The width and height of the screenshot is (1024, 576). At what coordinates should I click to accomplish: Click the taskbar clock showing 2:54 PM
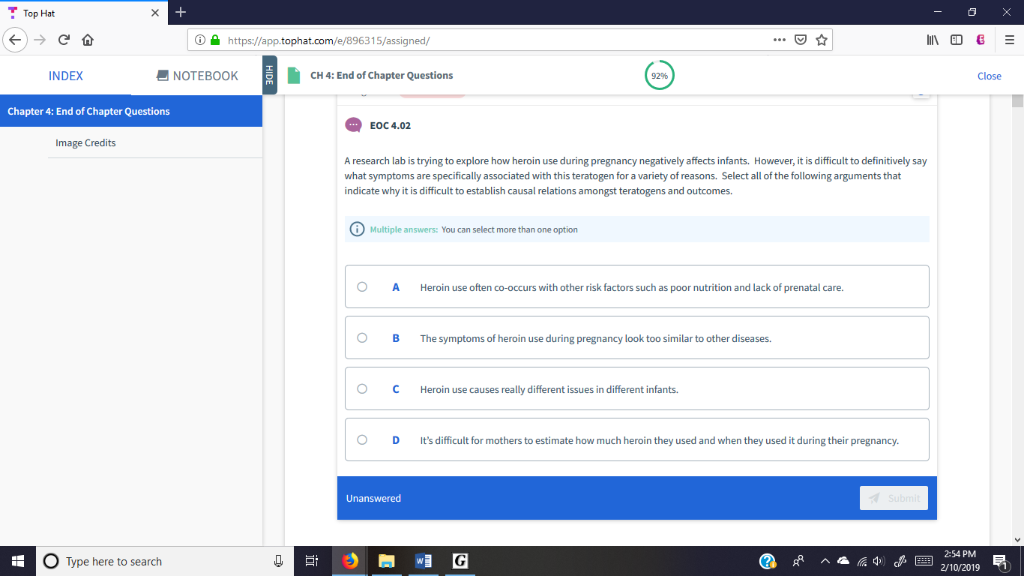[x=960, y=561]
